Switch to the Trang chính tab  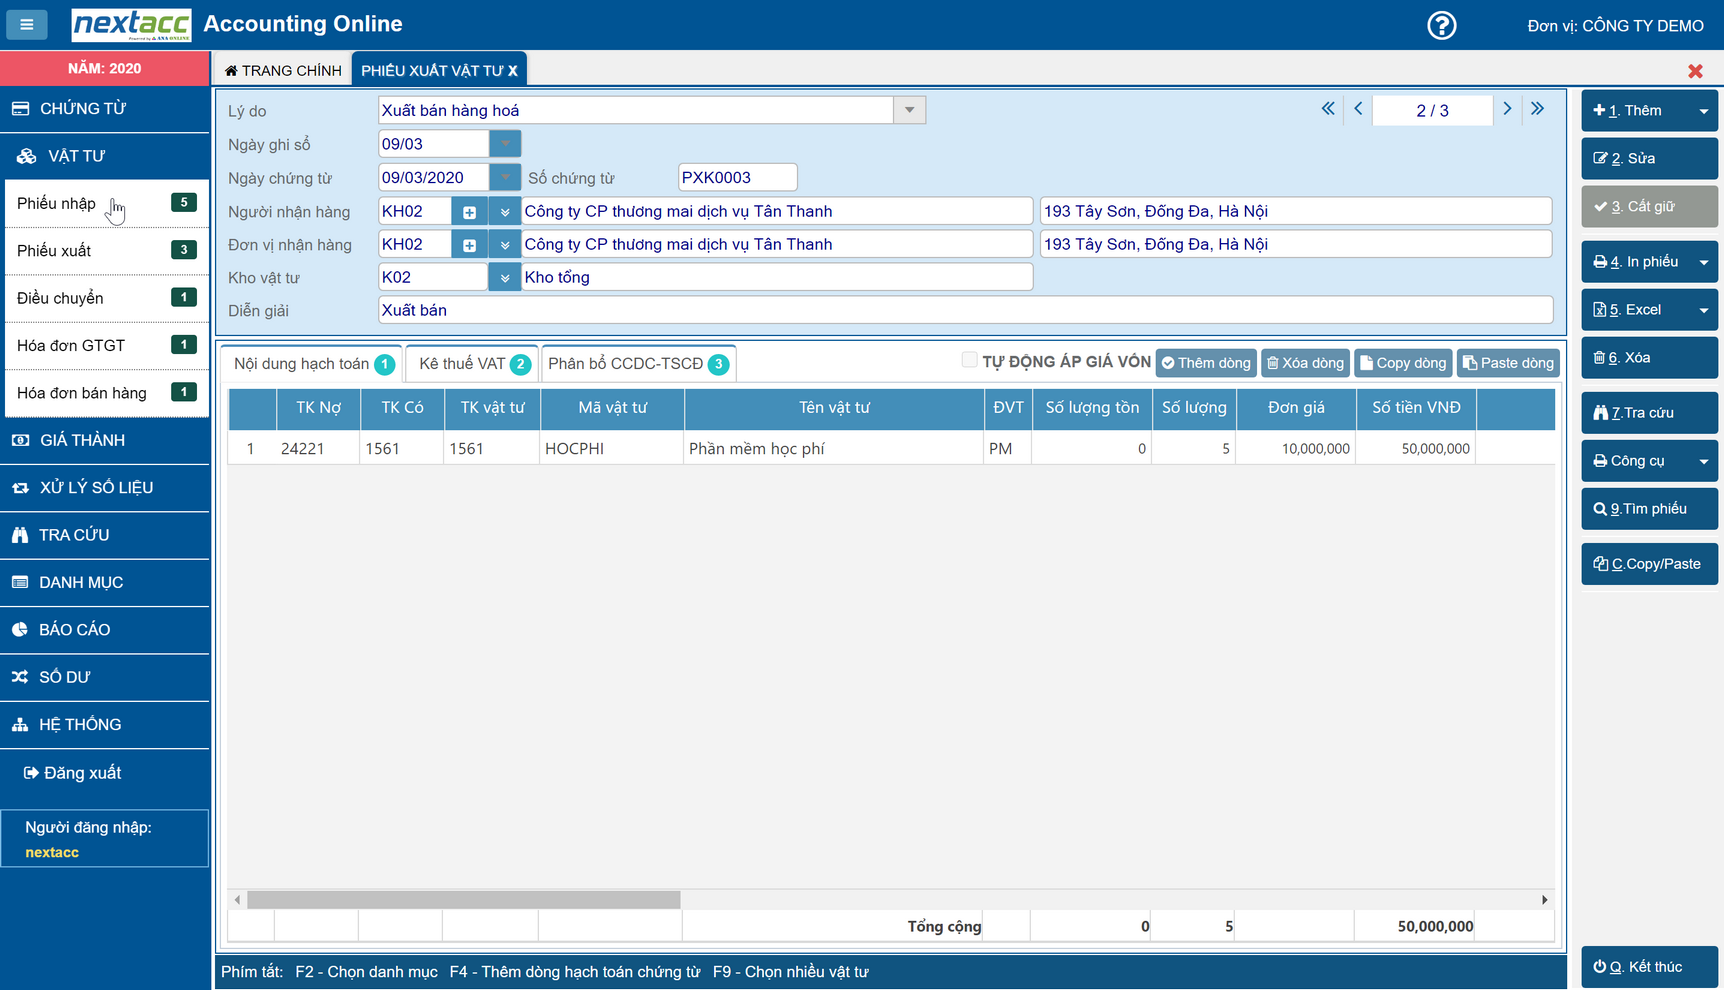(x=283, y=70)
